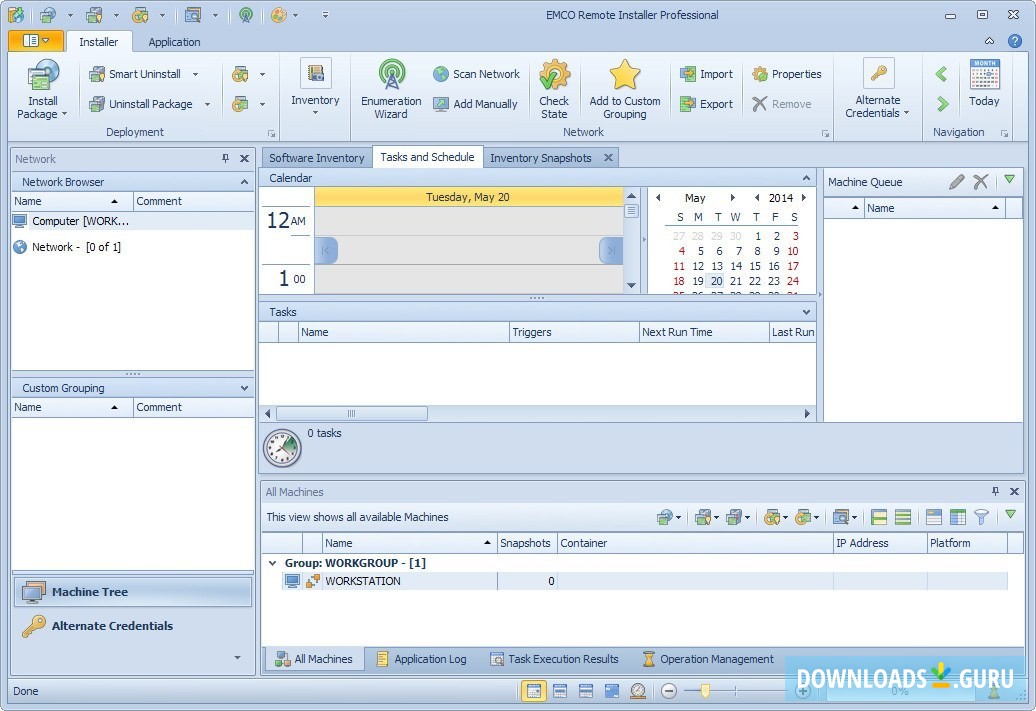Open the Software Inventory tab
Image resolution: width=1036 pixels, height=711 pixels.
316,158
